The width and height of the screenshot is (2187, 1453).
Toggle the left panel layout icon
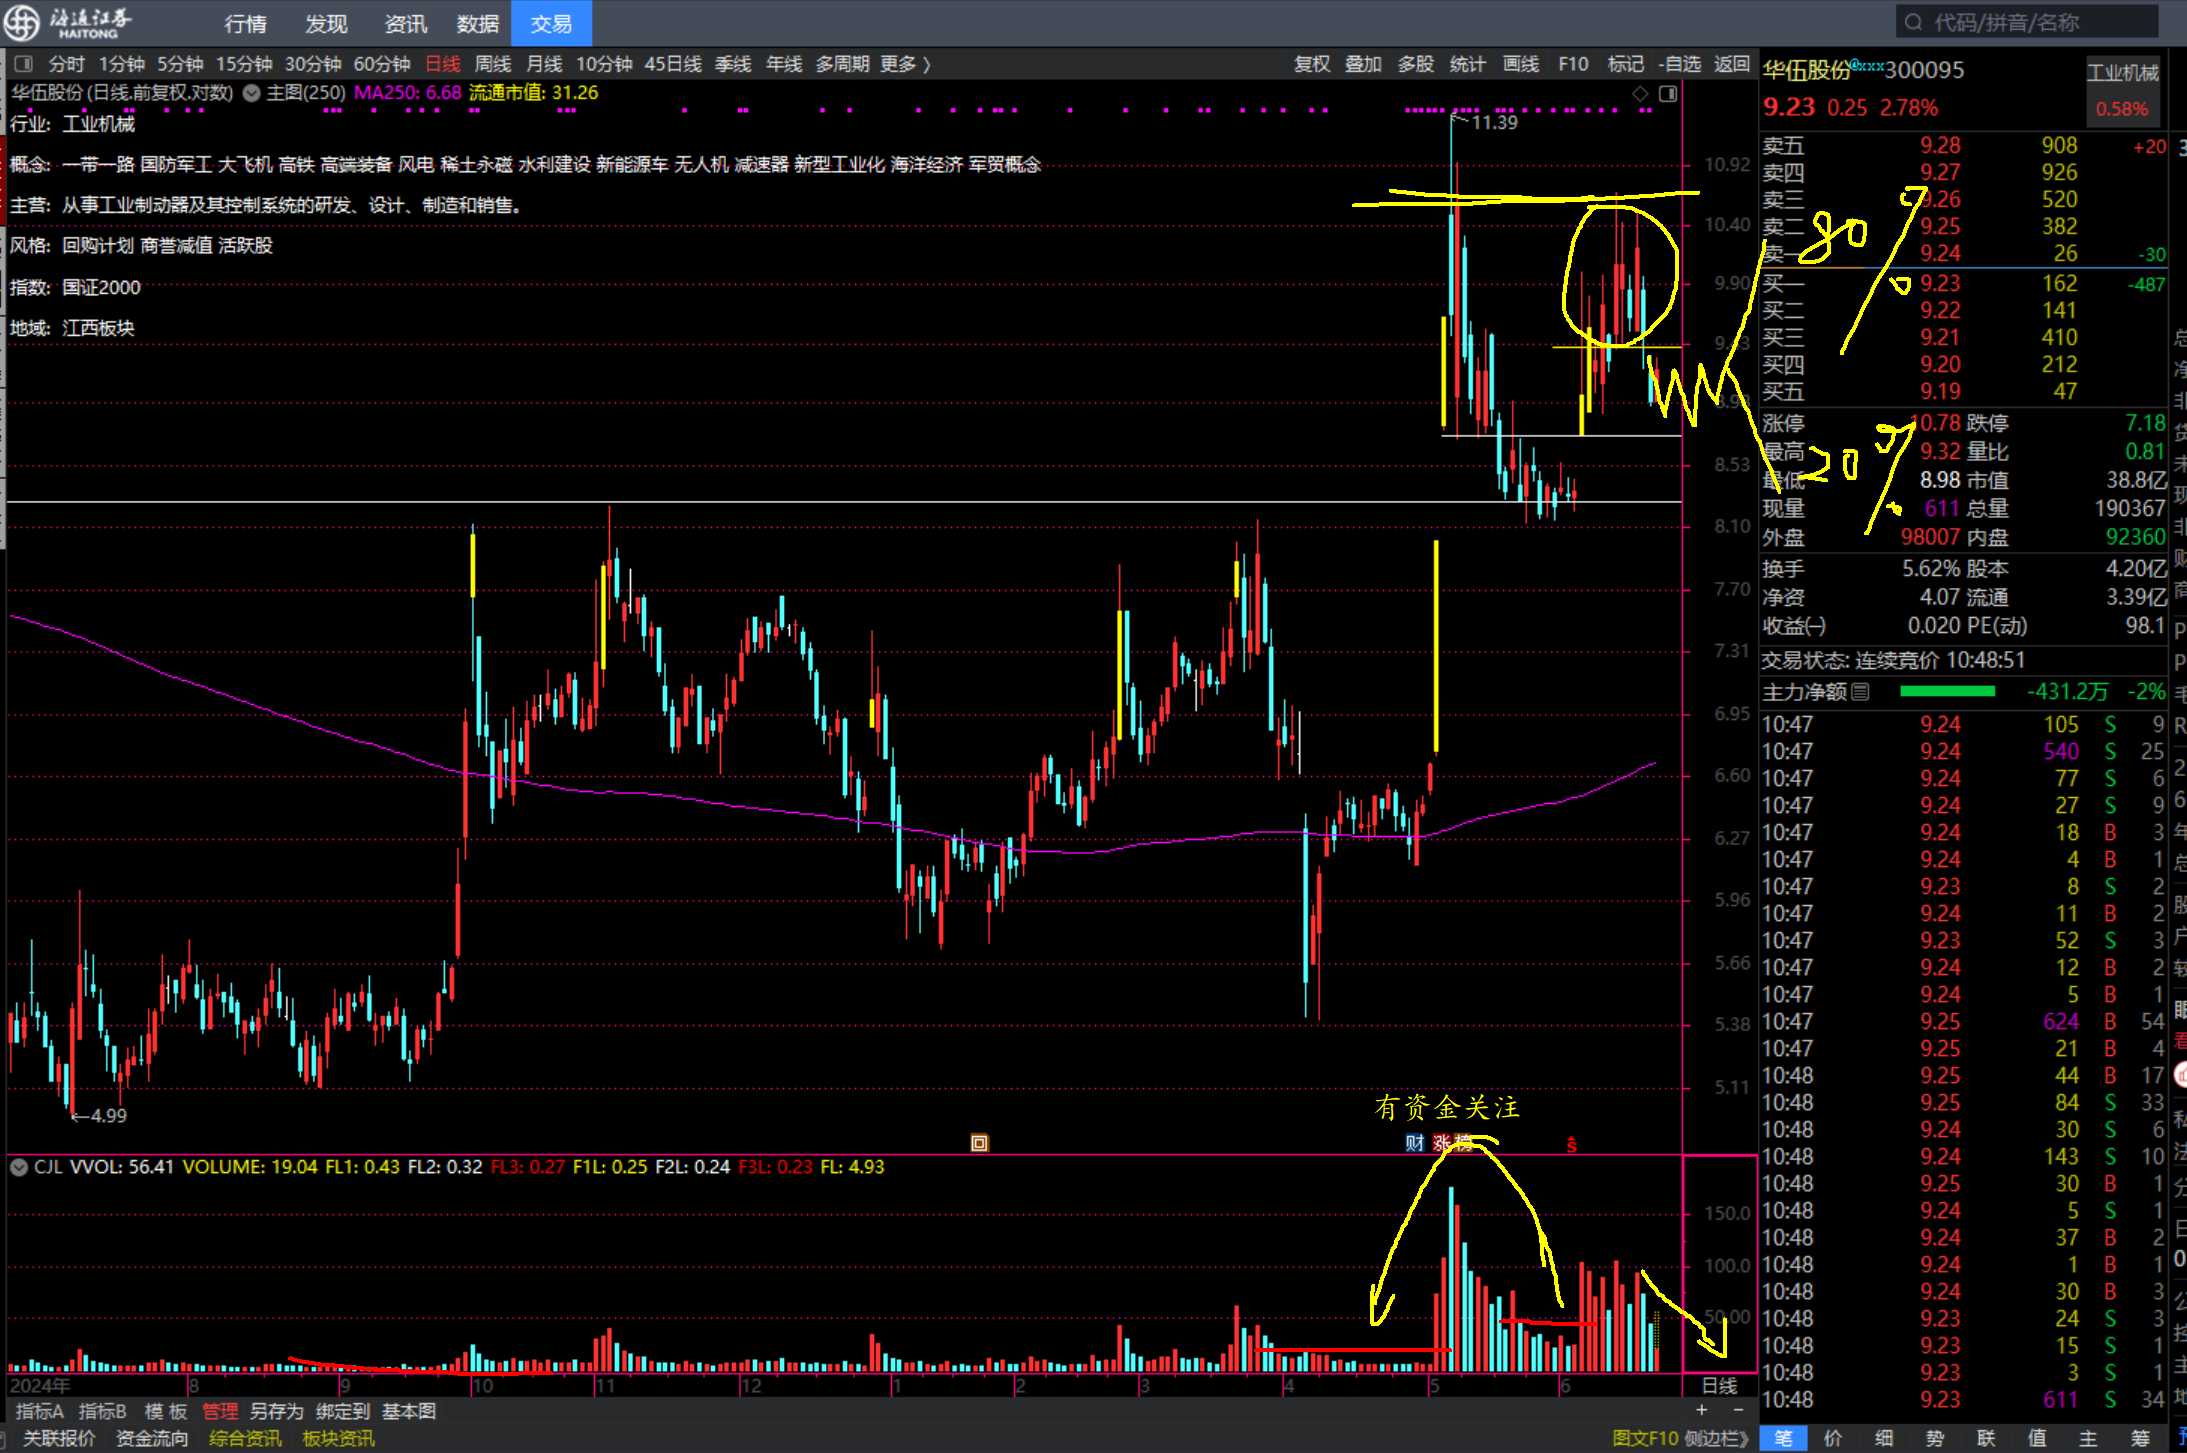(x=24, y=64)
